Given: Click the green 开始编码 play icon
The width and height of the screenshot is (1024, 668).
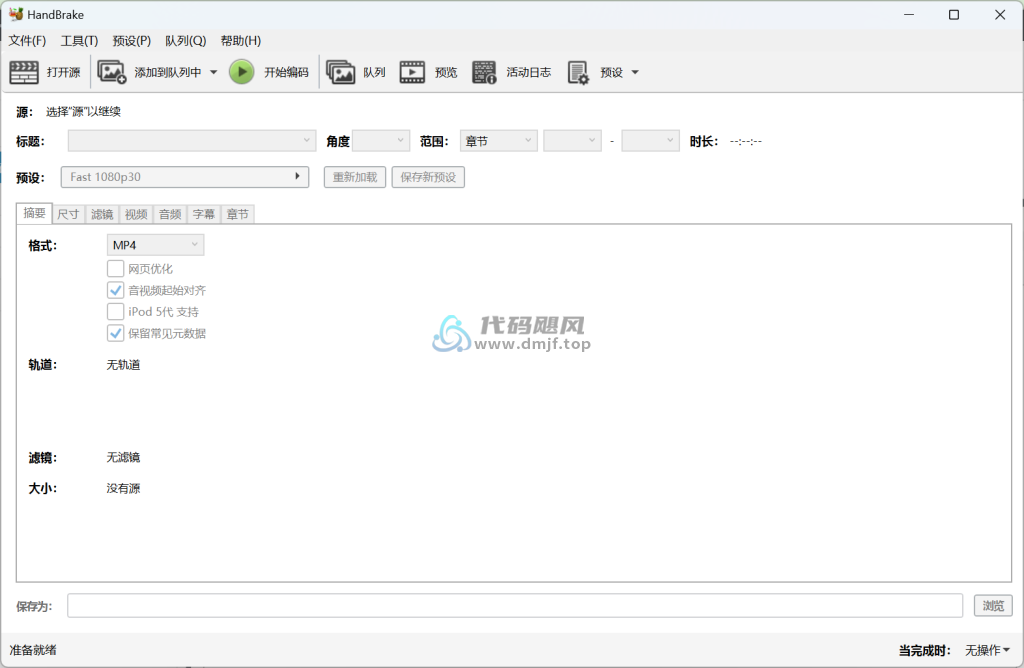Looking at the screenshot, I should (x=242, y=72).
